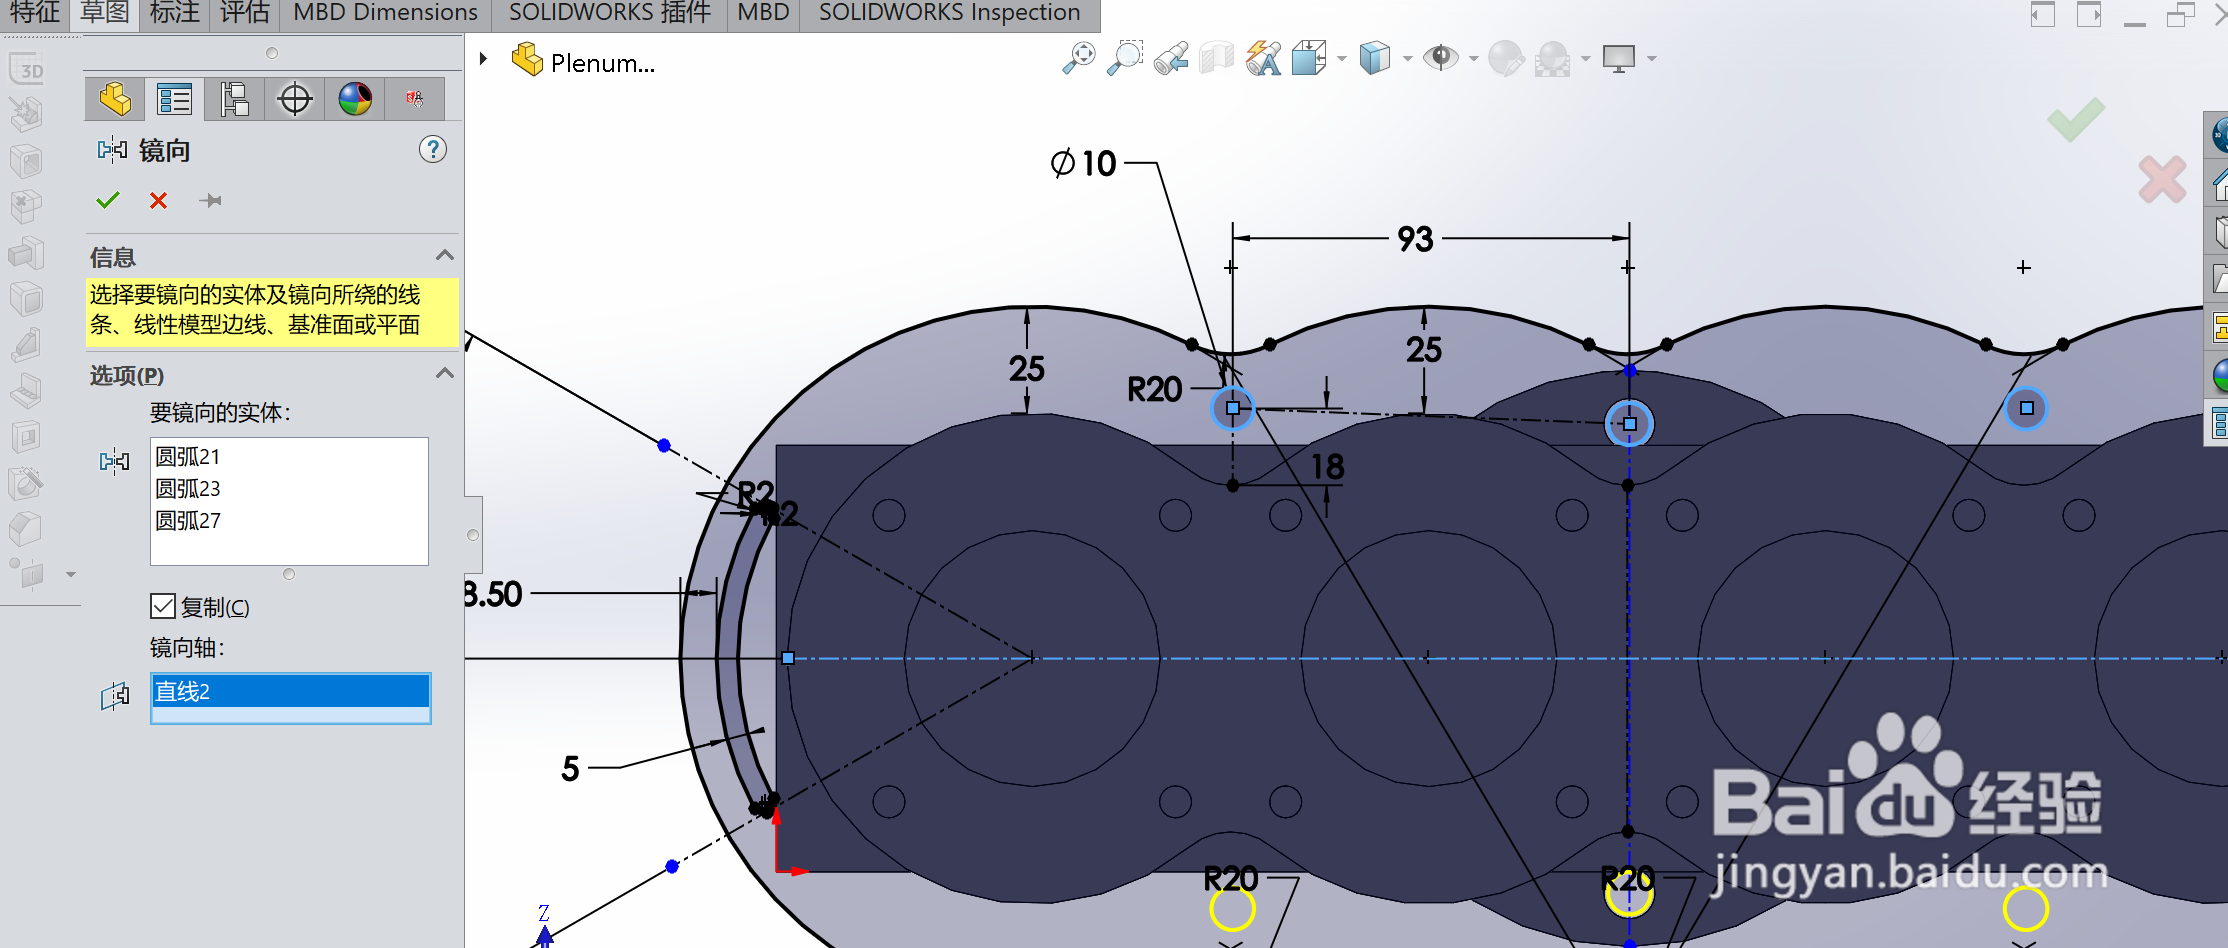Switch to the 草图 tab

tap(104, 13)
